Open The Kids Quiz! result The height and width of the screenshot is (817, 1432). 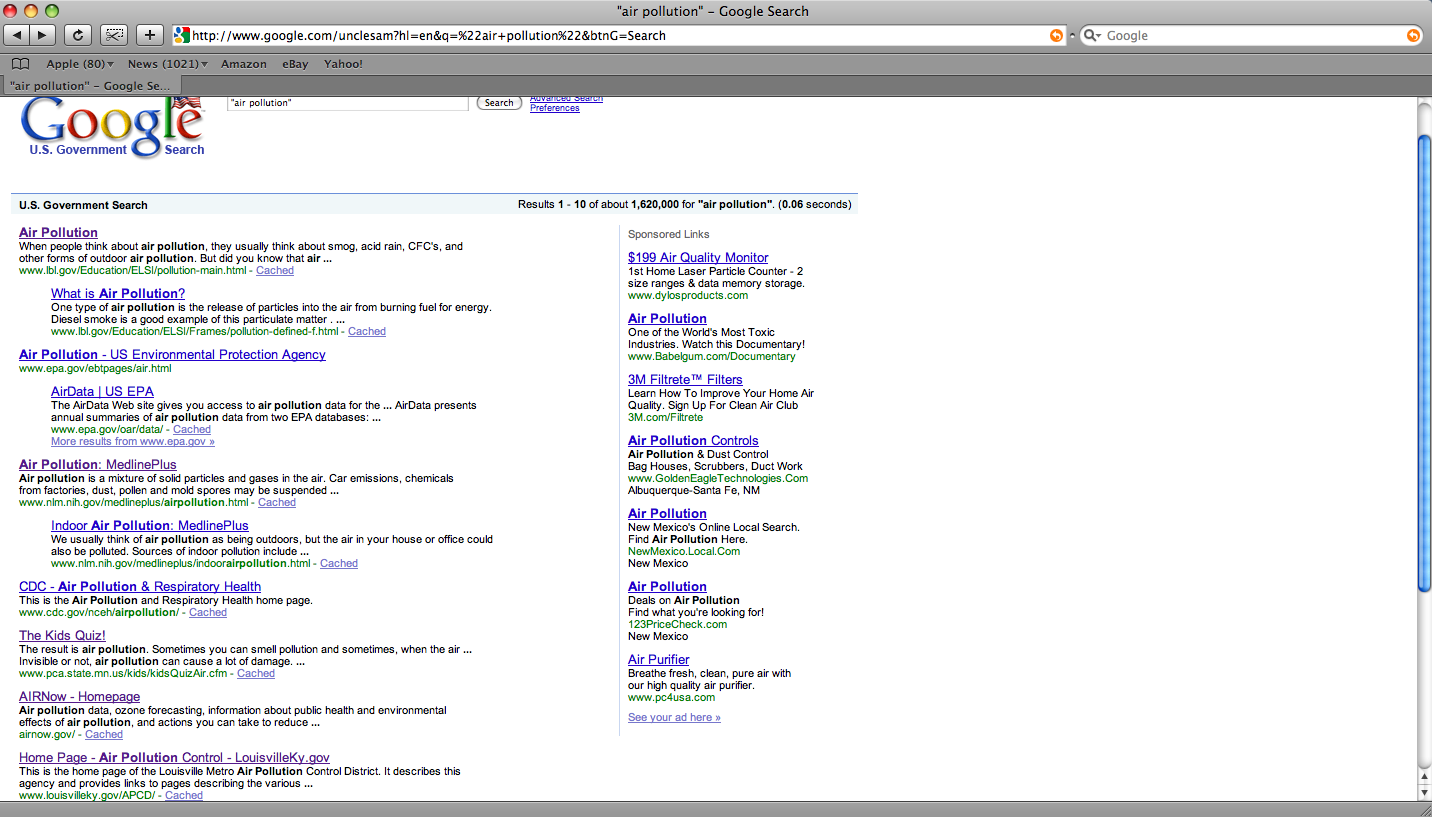[62, 635]
